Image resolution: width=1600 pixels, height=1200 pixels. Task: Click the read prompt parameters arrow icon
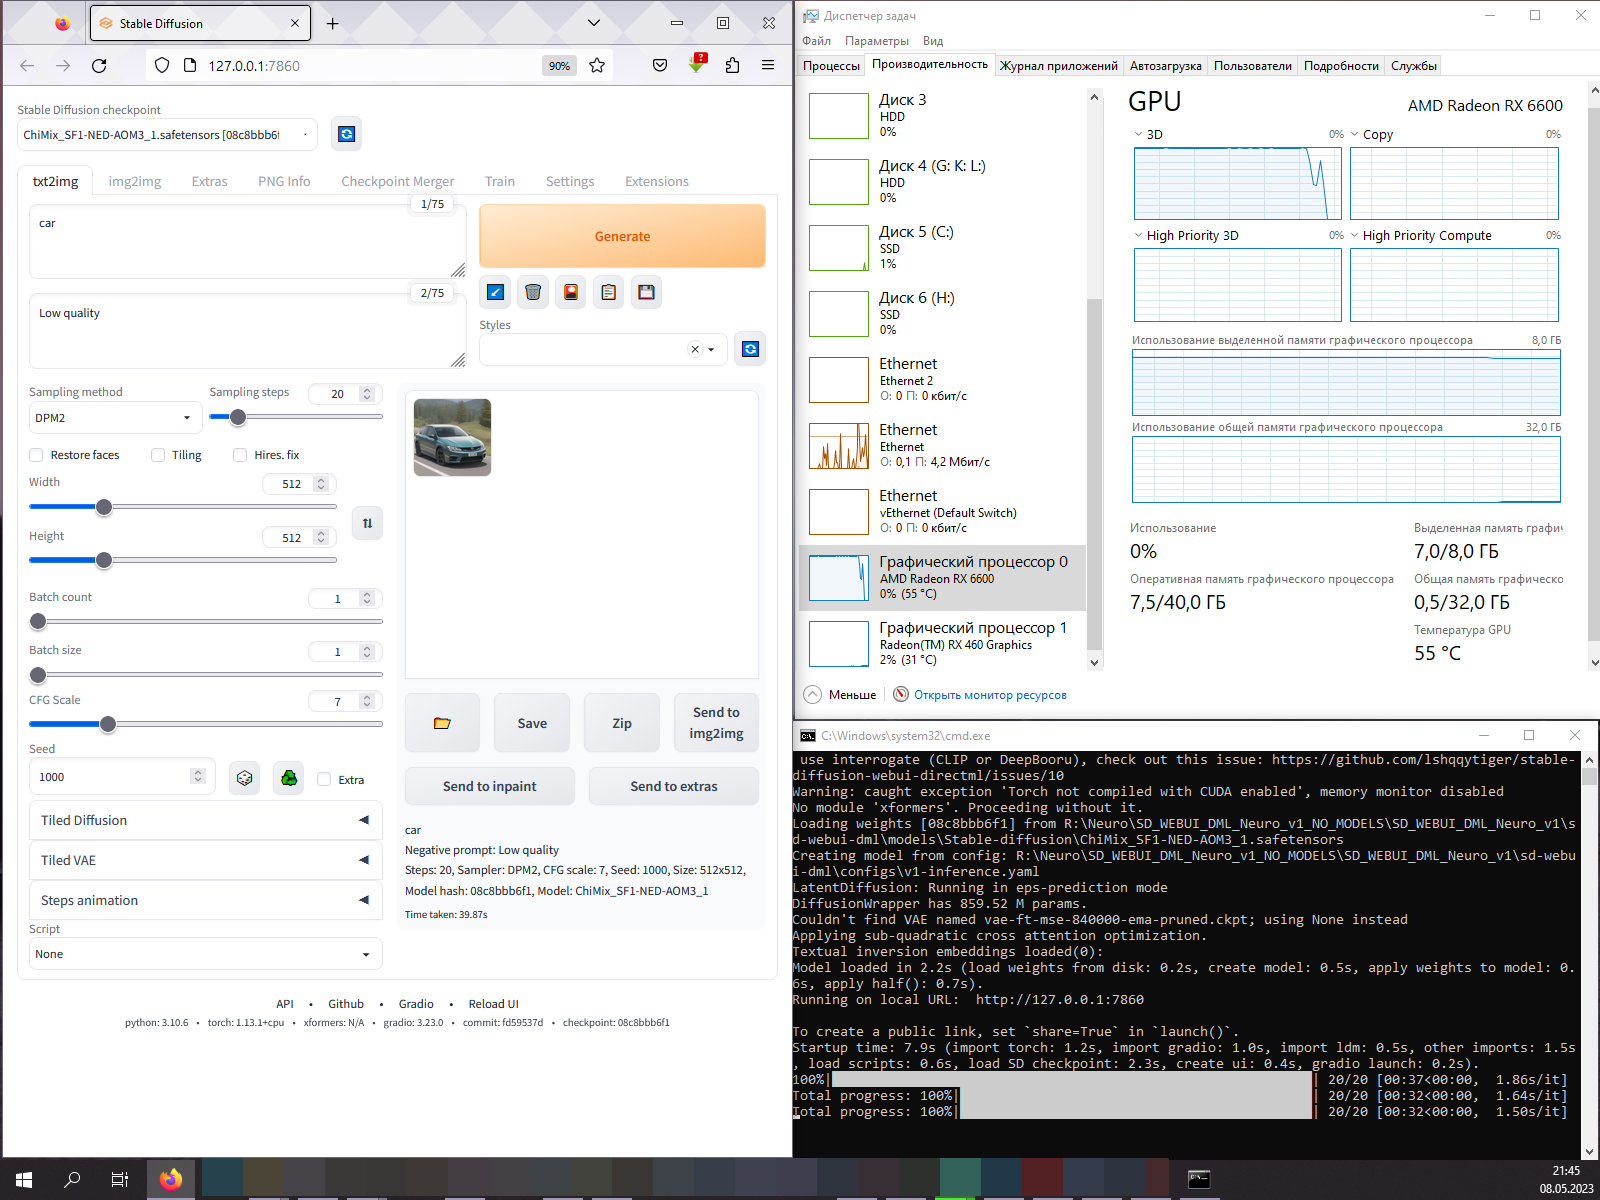coord(495,292)
